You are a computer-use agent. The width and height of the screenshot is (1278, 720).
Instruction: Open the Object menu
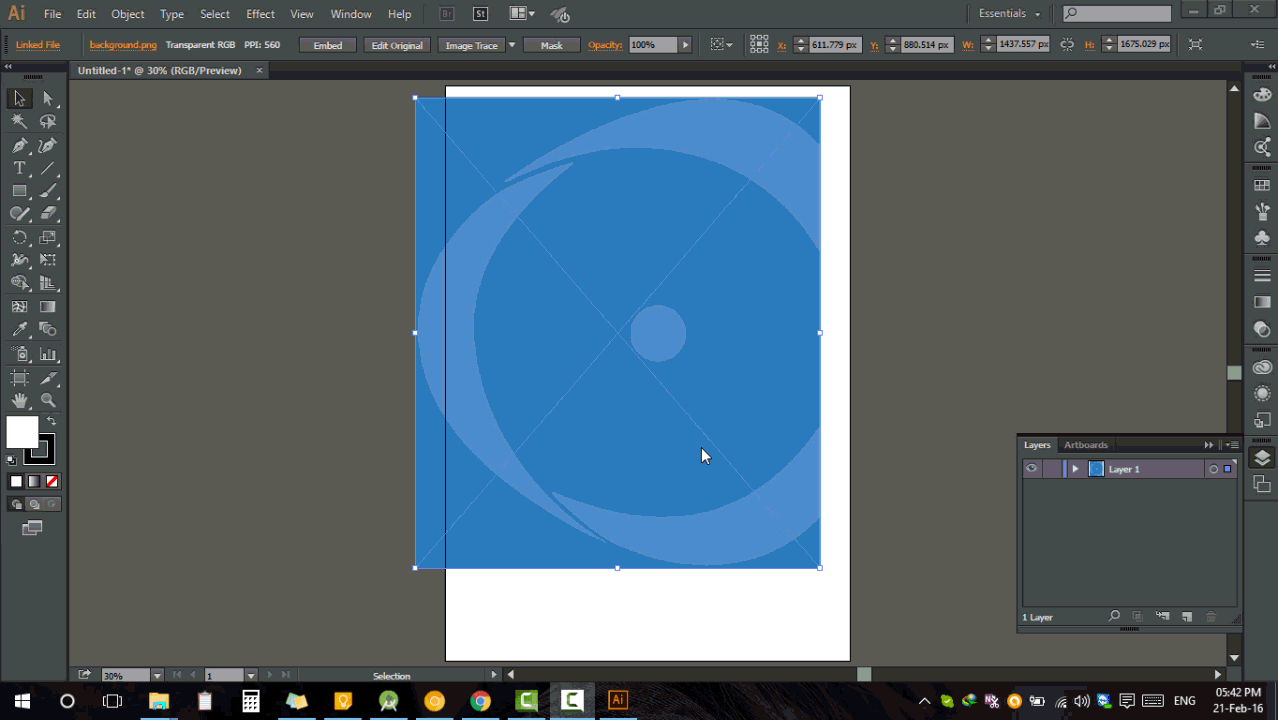128,14
